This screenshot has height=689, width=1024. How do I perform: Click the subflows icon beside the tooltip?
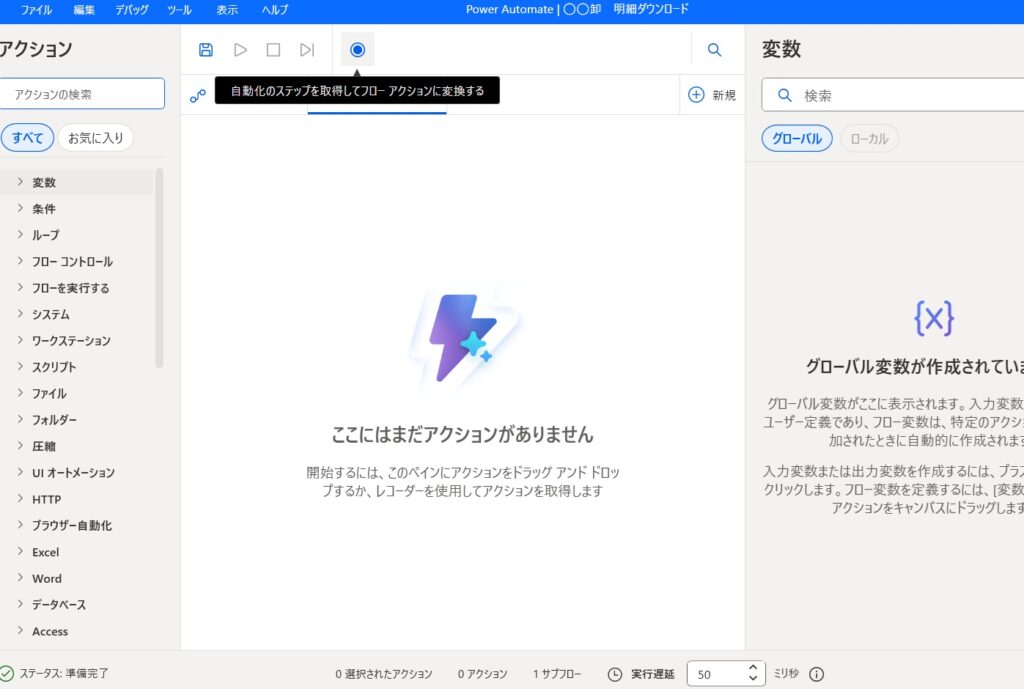[198, 96]
